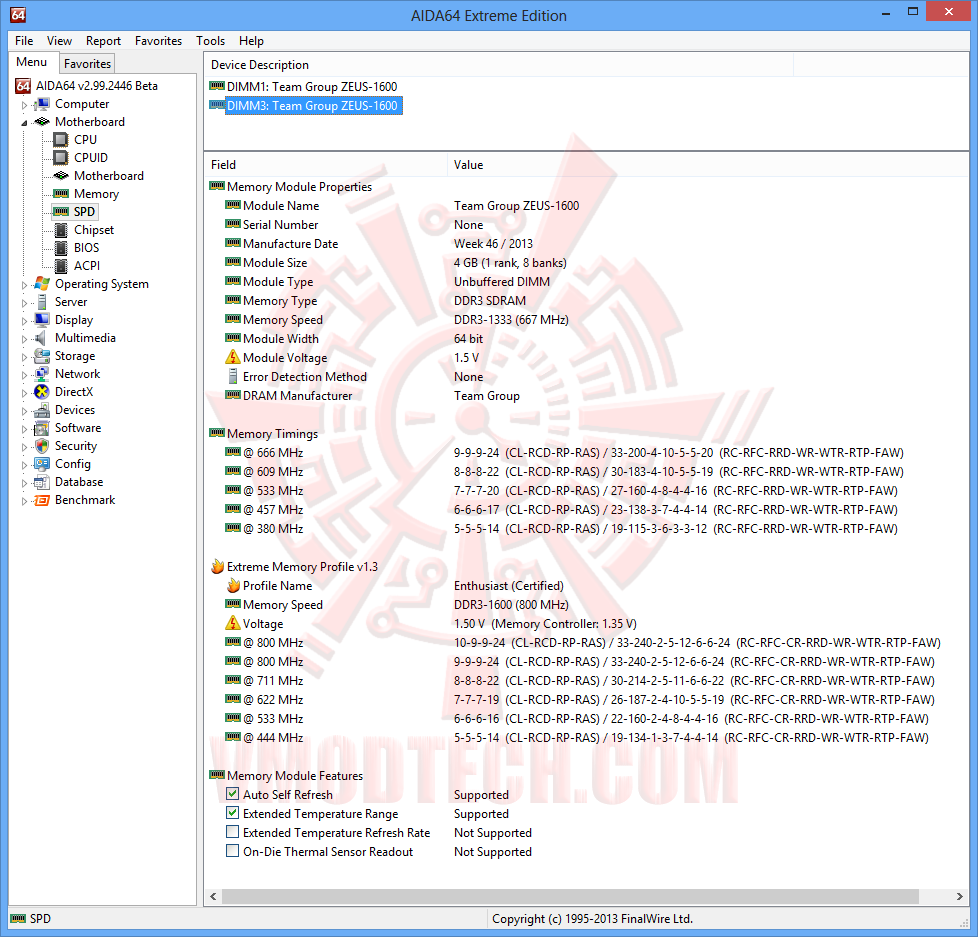Image resolution: width=978 pixels, height=937 pixels.
Task: Click the SPD memory icon in sidebar
Action: click(x=61, y=211)
